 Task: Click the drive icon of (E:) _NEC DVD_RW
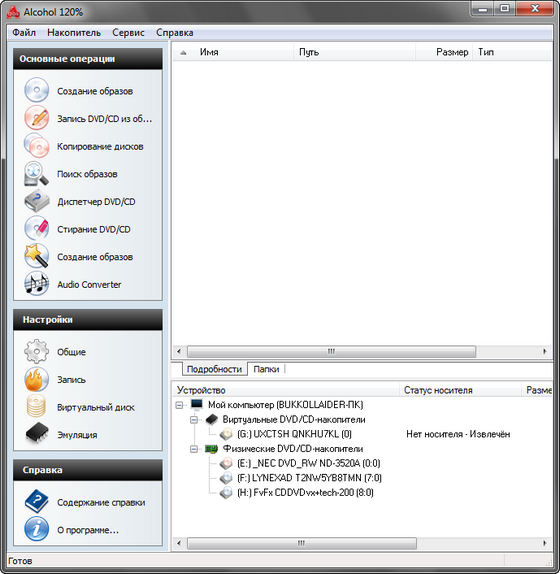tap(226, 463)
